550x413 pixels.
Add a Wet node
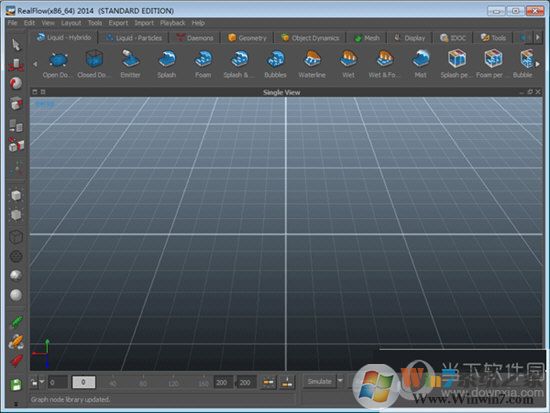click(348, 65)
